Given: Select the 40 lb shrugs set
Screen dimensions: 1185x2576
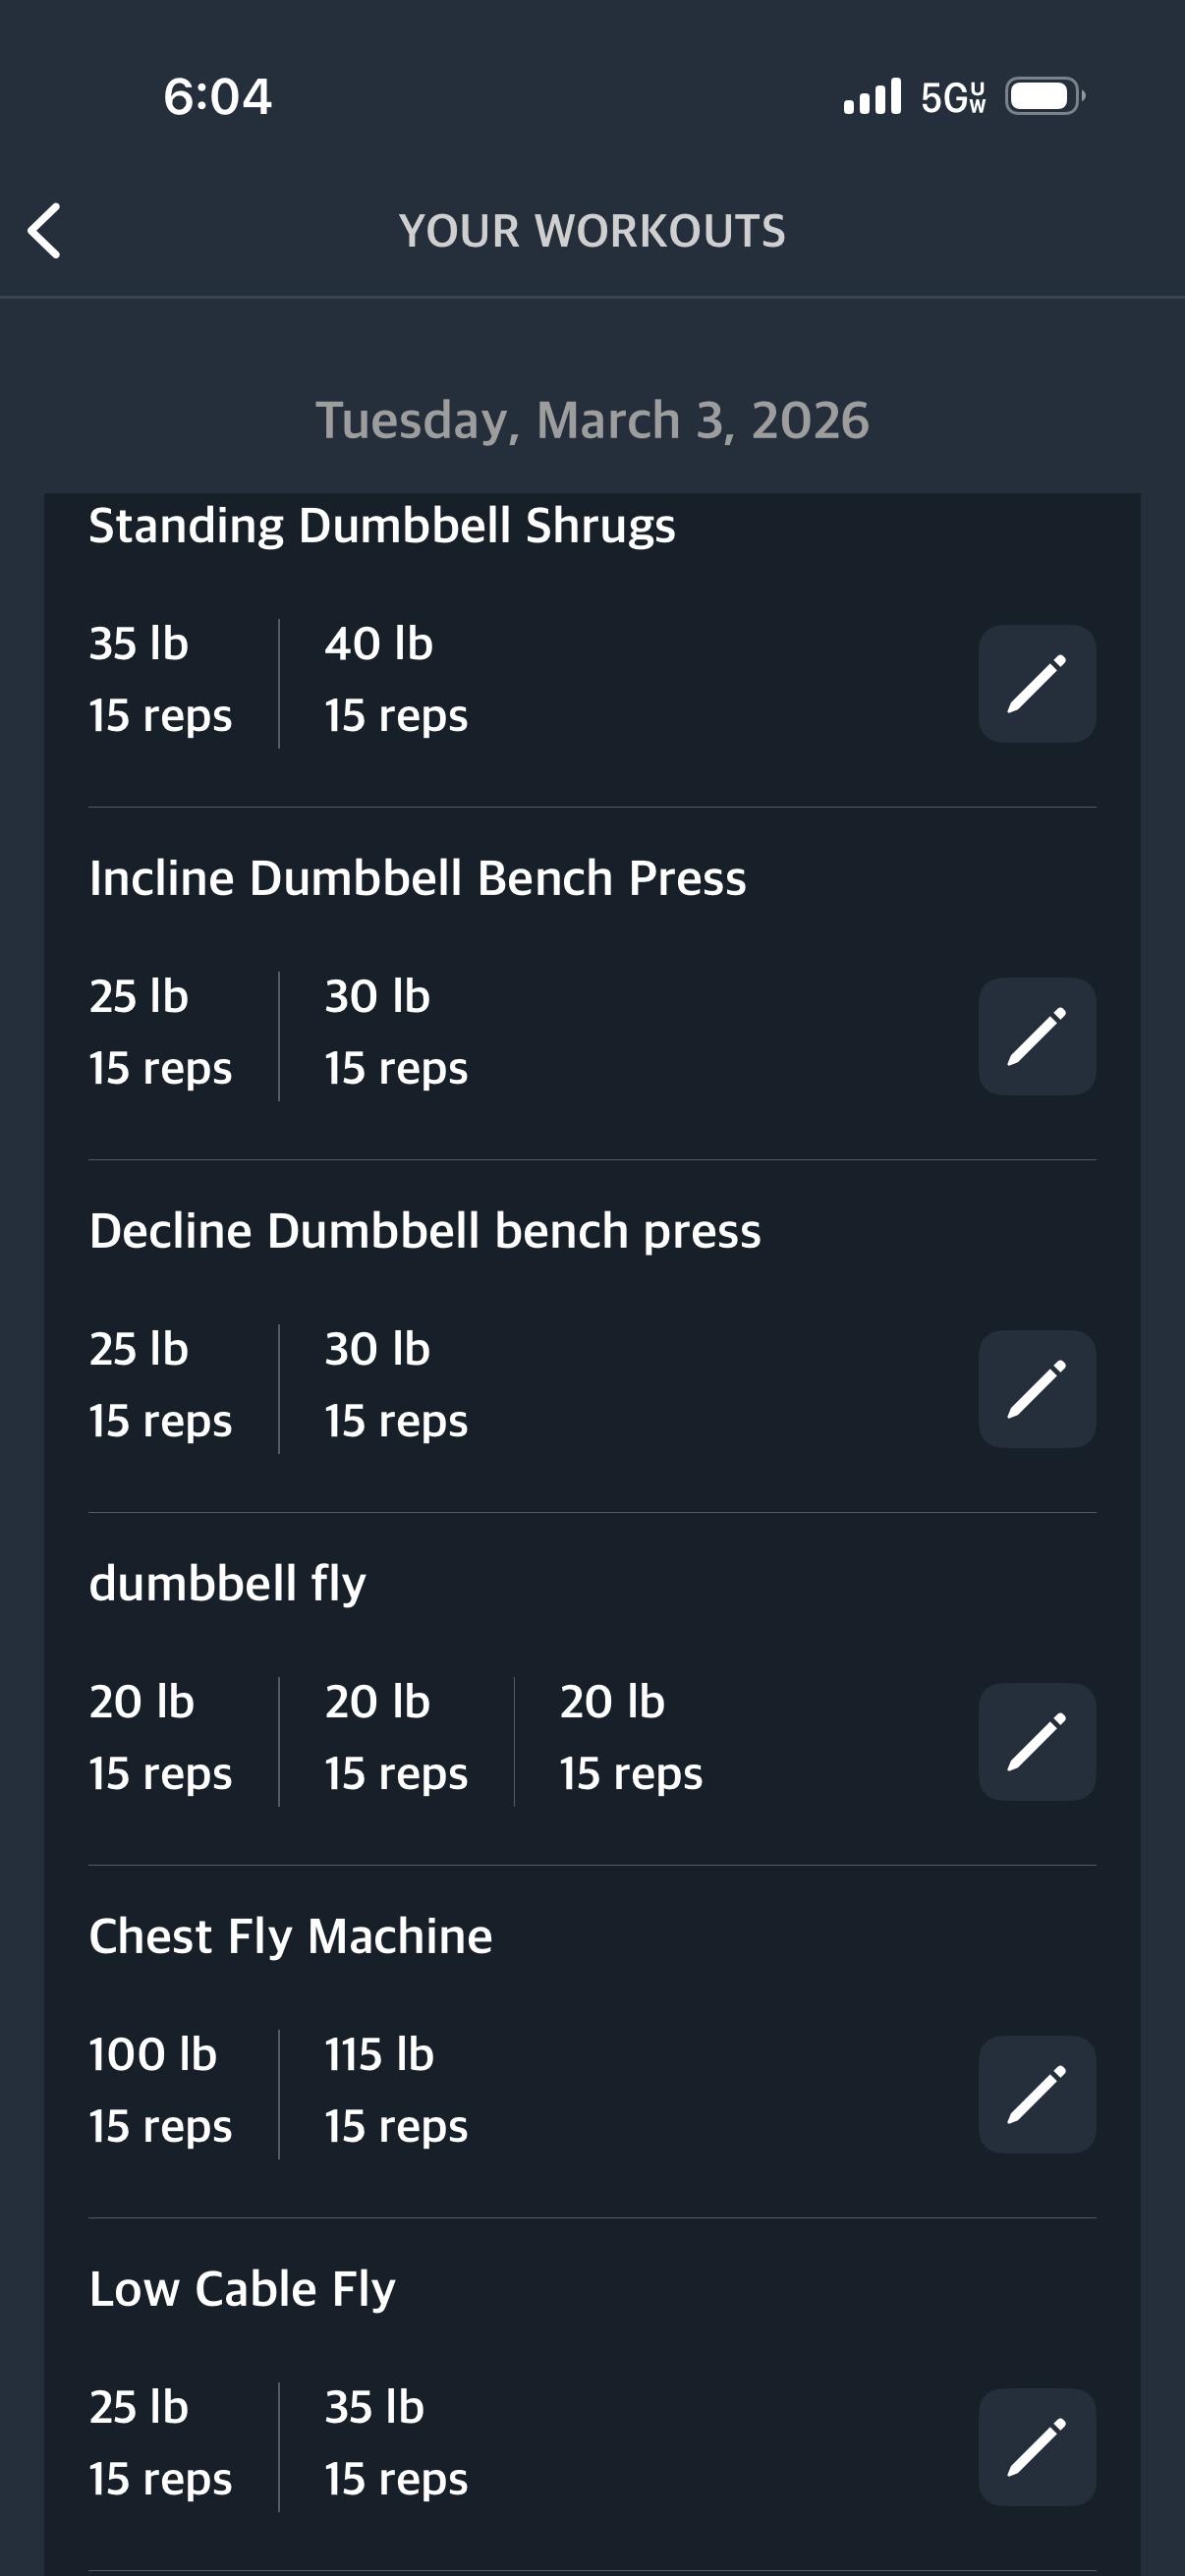Looking at the screenshot, I should (x=395, y=680).
